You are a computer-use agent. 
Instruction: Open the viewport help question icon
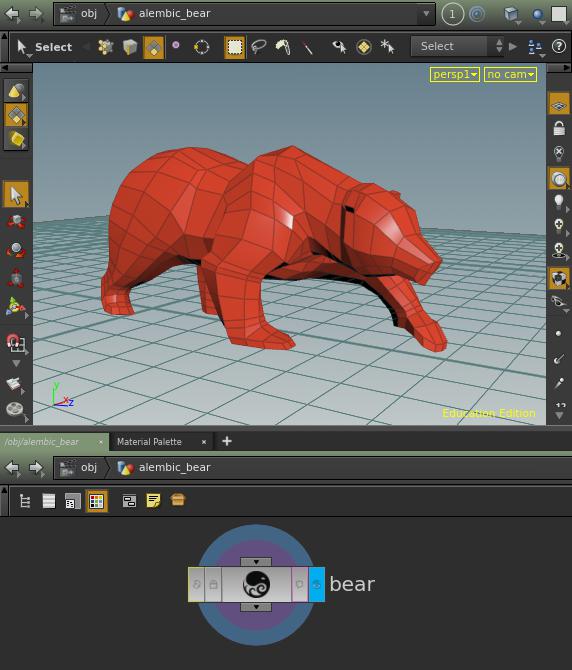coord(559,46)
